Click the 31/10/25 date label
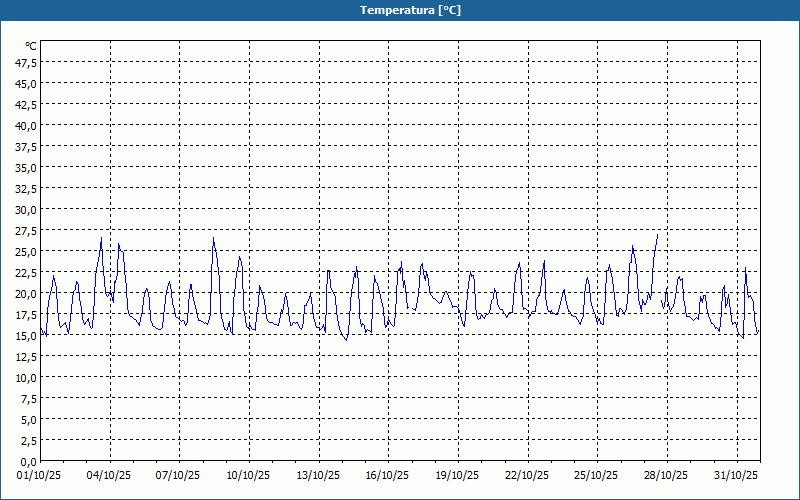Screen dimensions: 800x500 point(735,474)
